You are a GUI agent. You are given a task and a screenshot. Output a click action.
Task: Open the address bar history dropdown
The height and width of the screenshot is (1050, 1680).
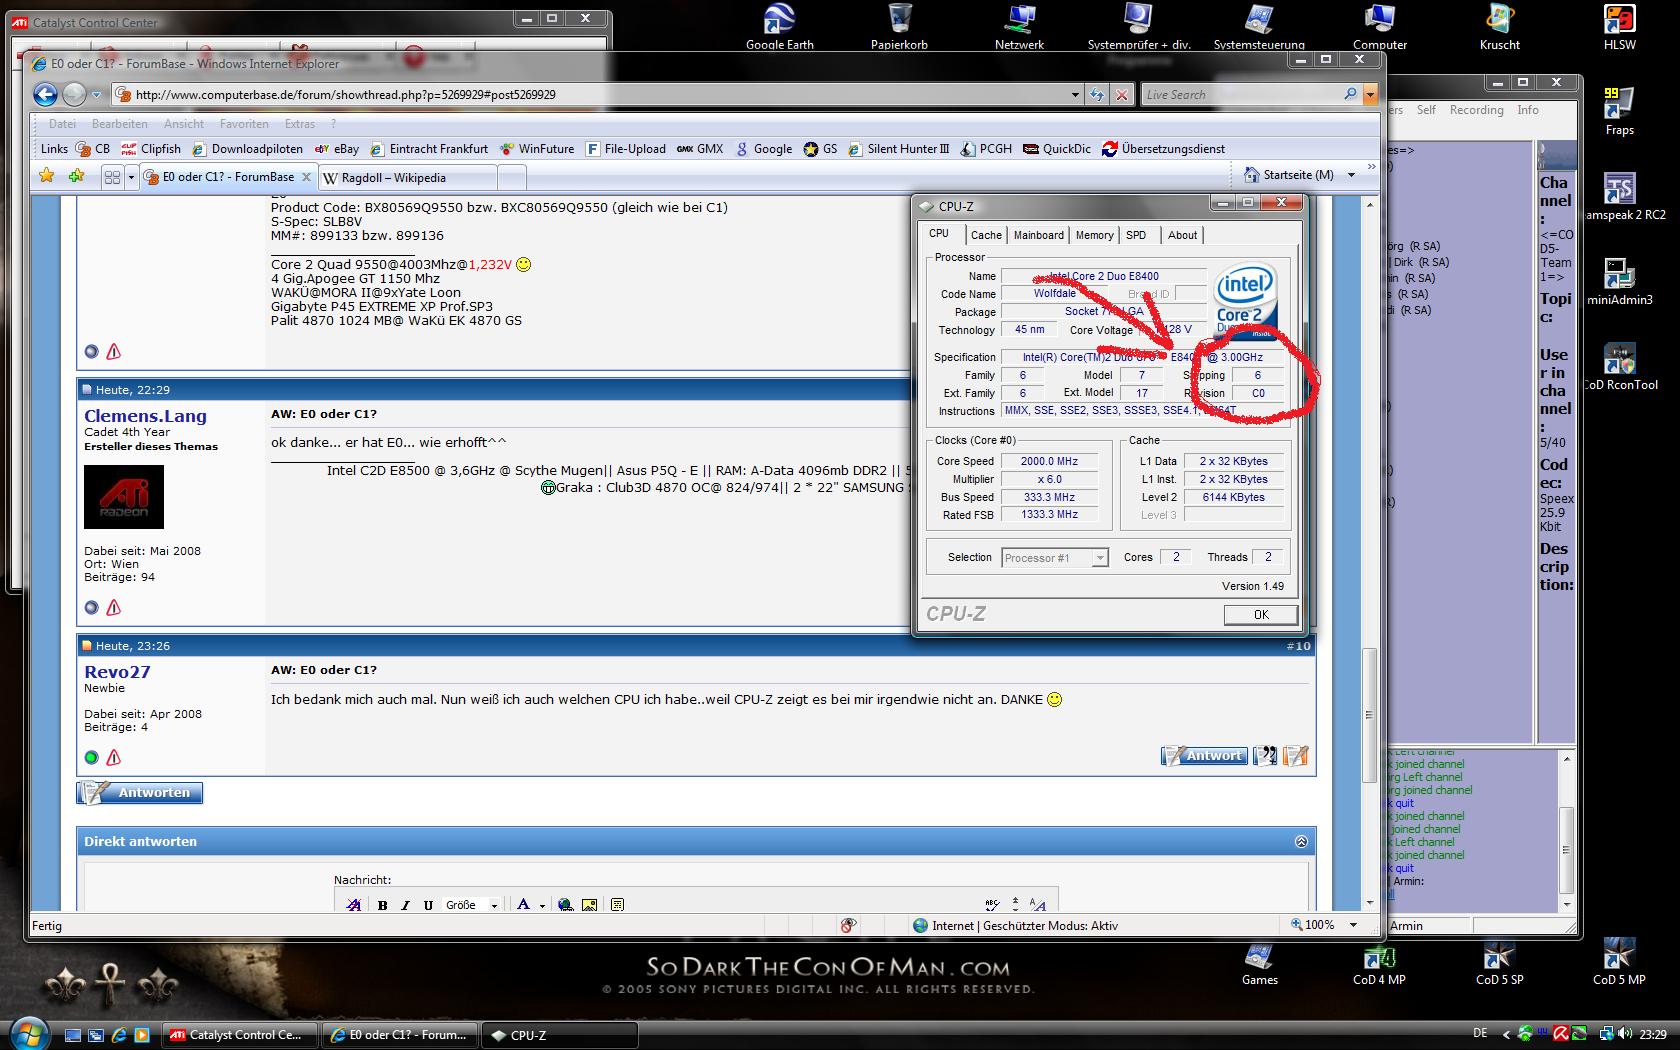(1075, 95)
